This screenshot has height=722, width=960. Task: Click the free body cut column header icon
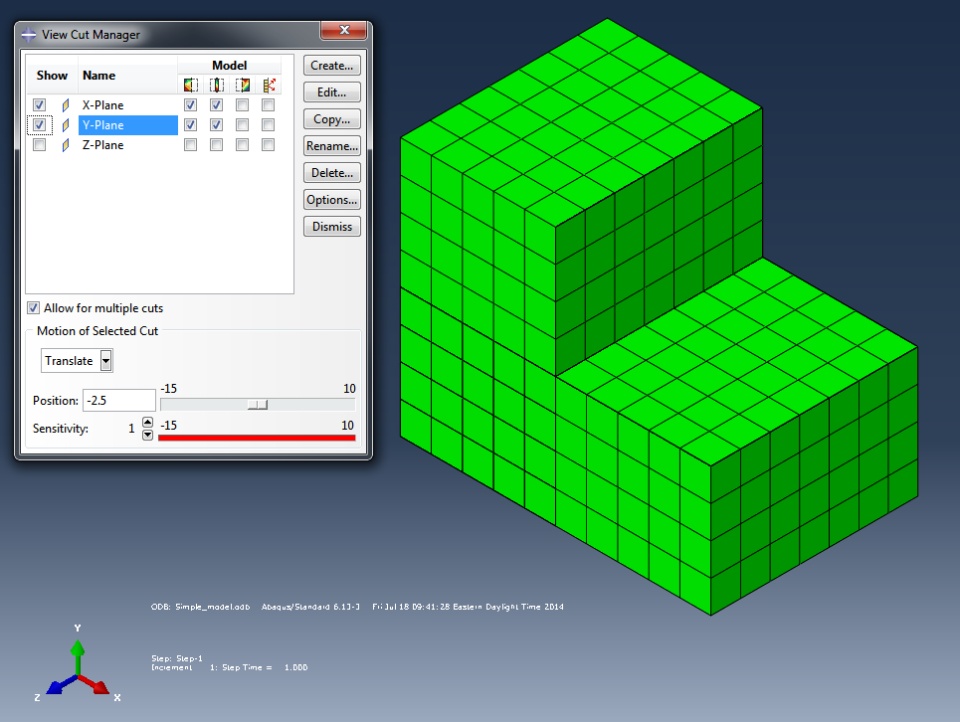pyautogui.click(x=269, y=85)
